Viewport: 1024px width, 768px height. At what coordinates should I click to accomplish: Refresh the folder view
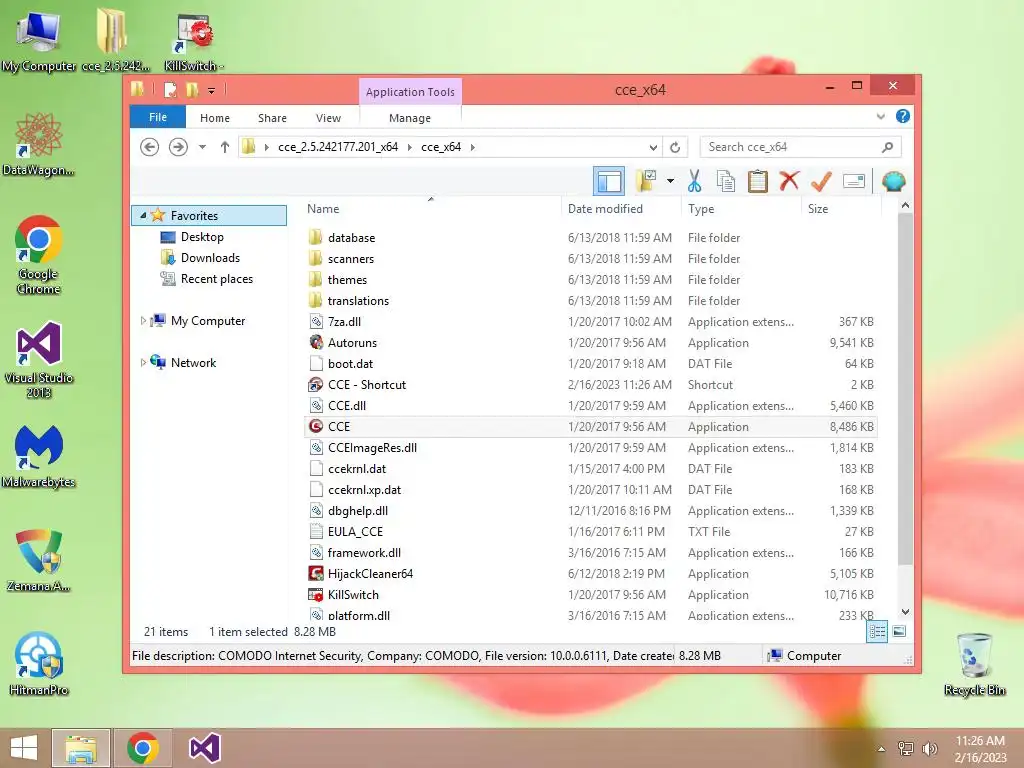click(x=675, y=148)
